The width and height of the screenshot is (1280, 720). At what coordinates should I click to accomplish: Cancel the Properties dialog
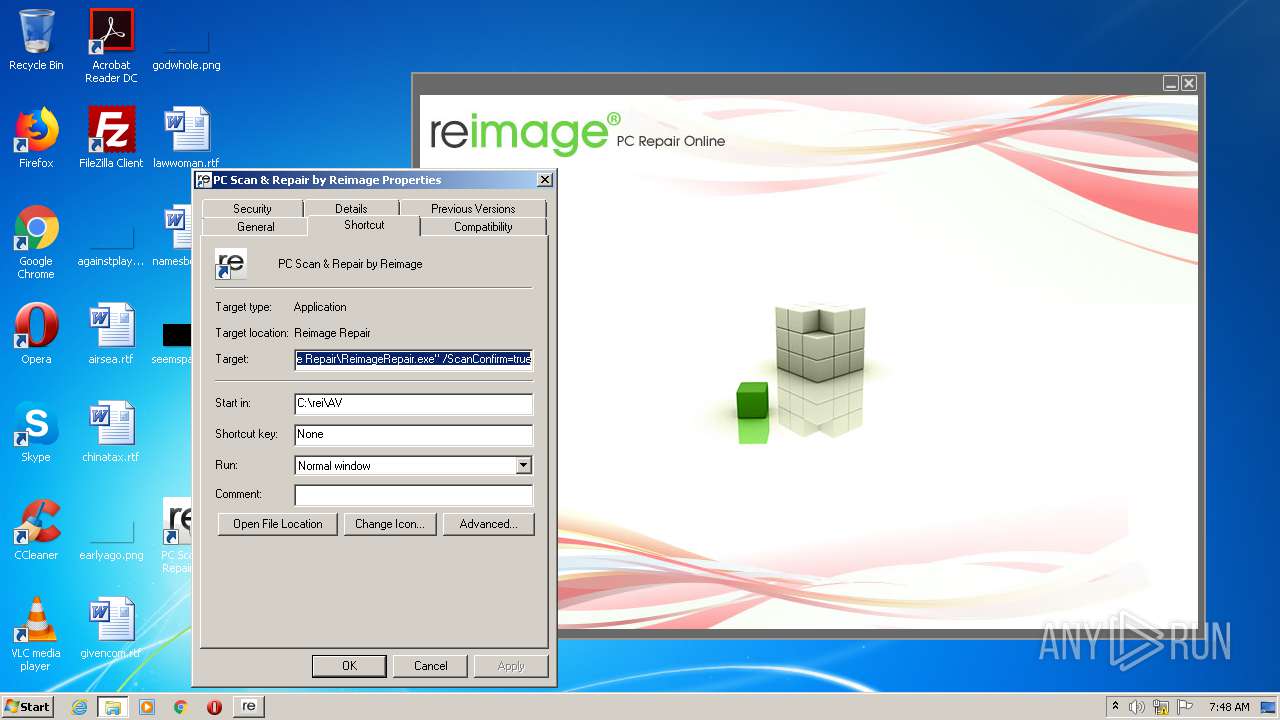coord(431,666)
